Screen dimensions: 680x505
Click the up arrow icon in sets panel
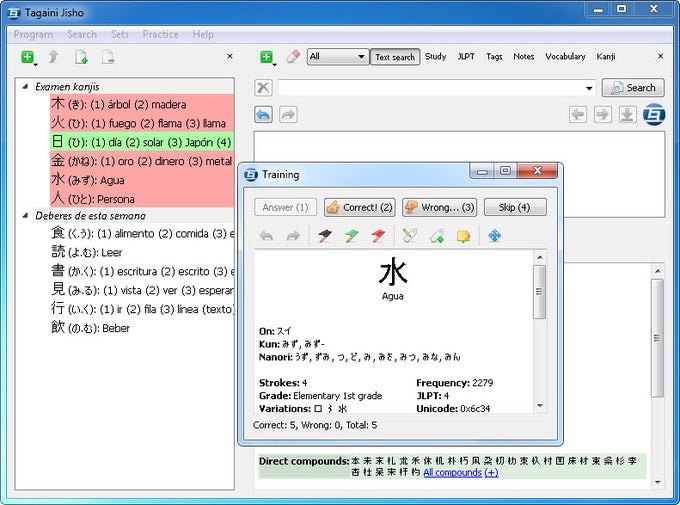click(x=53, y=57)
